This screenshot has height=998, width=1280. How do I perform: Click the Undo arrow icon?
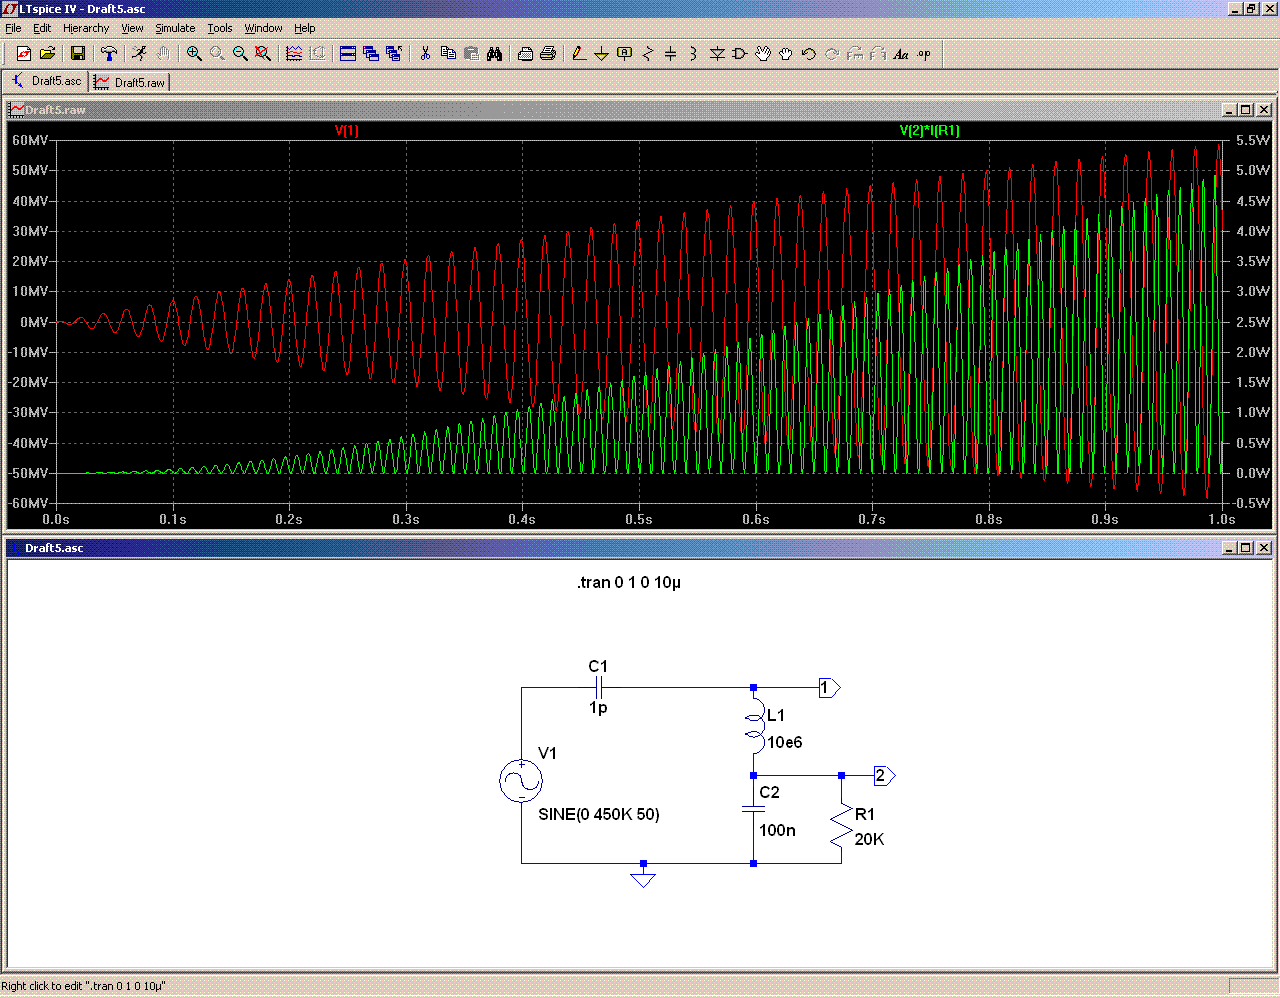(808, 54)
